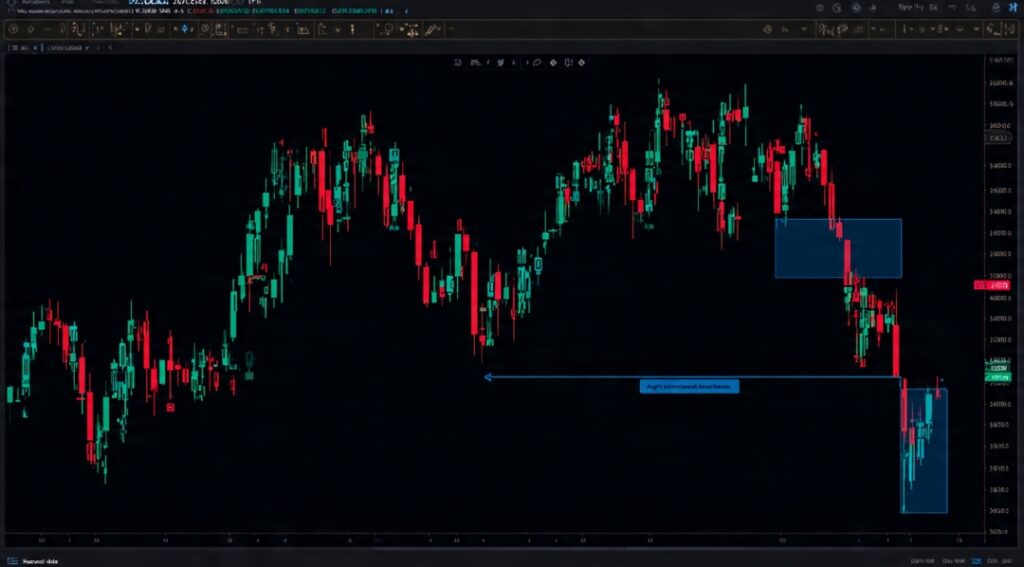The width and height of the screenshot is (1024, 567).
Task: Select the eraser-shaped icon in floating chart toolbar
Action: coord(537,63)
